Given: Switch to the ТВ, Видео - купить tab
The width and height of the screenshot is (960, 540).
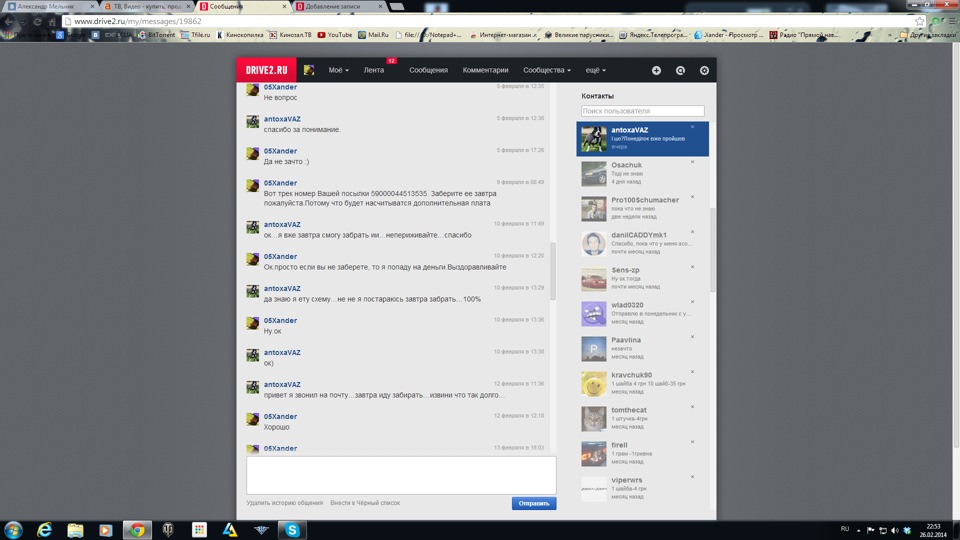Looking at the screenshot, I should pos(147,6).
